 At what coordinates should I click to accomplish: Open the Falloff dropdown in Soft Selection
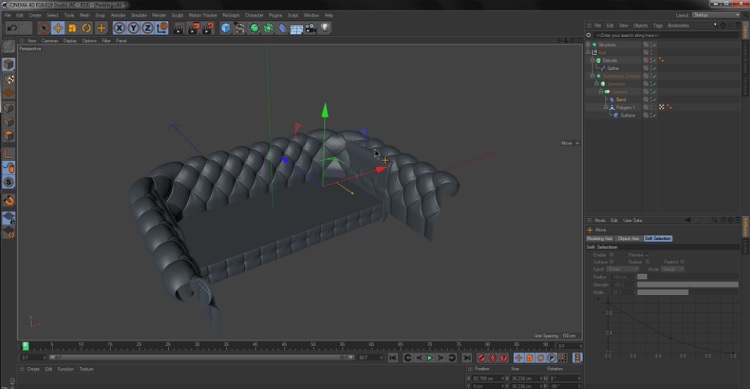[x=622, y=269]
